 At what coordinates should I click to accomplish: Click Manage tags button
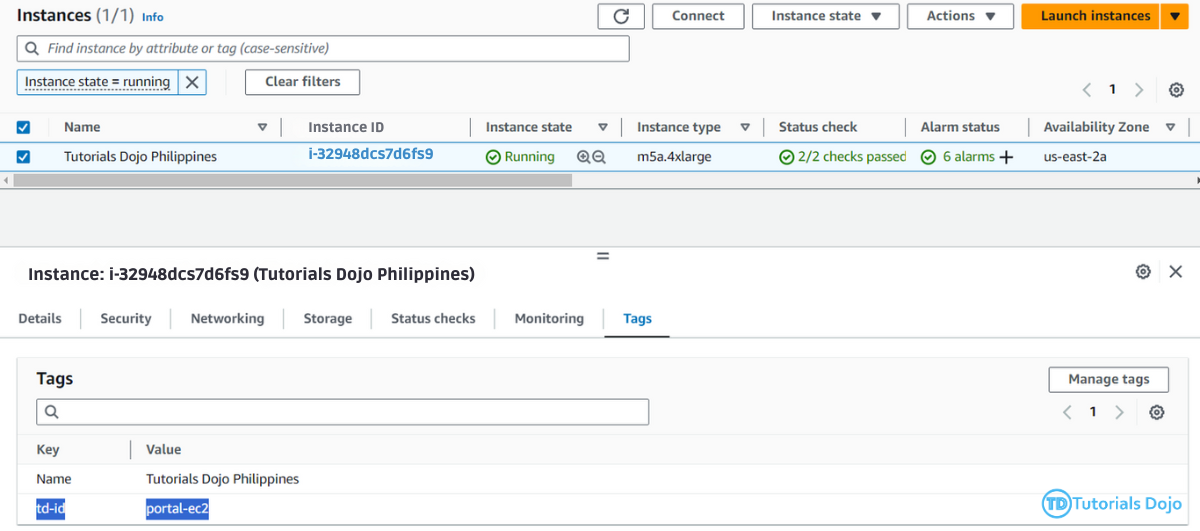1108,379
